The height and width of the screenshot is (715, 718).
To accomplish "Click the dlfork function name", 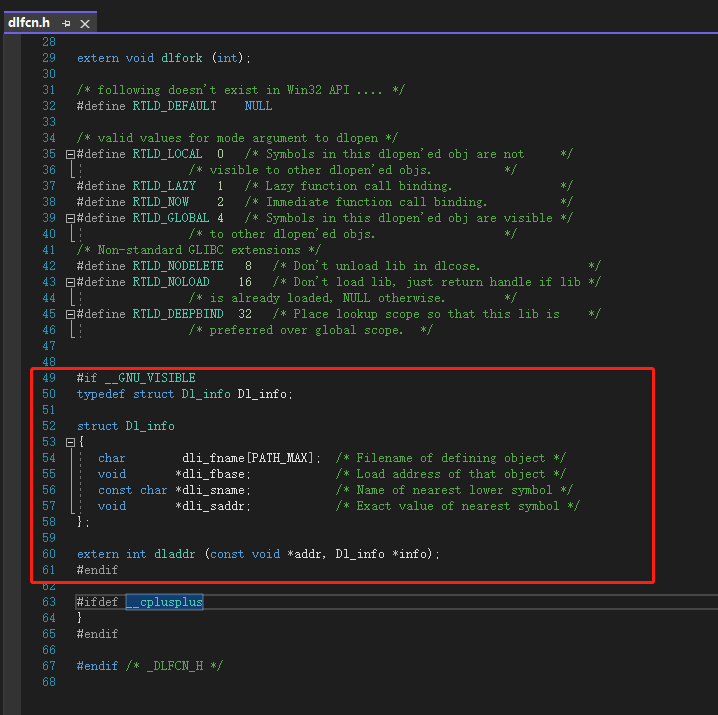I will [x=182, y=58].
